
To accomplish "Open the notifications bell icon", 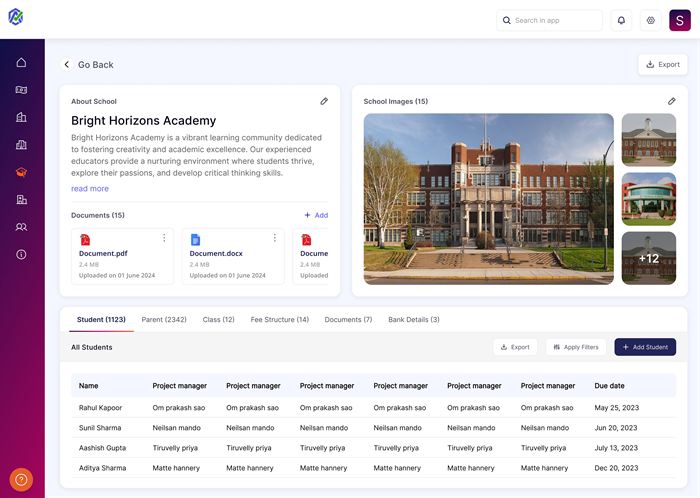I will point(621,20).
